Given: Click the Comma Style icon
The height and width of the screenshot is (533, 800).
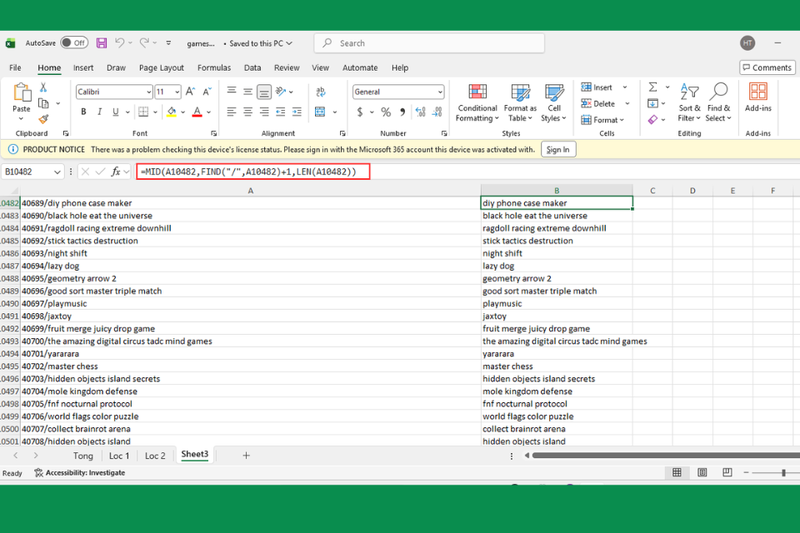Looking at the screenshot, I should [x=403, y=112].
